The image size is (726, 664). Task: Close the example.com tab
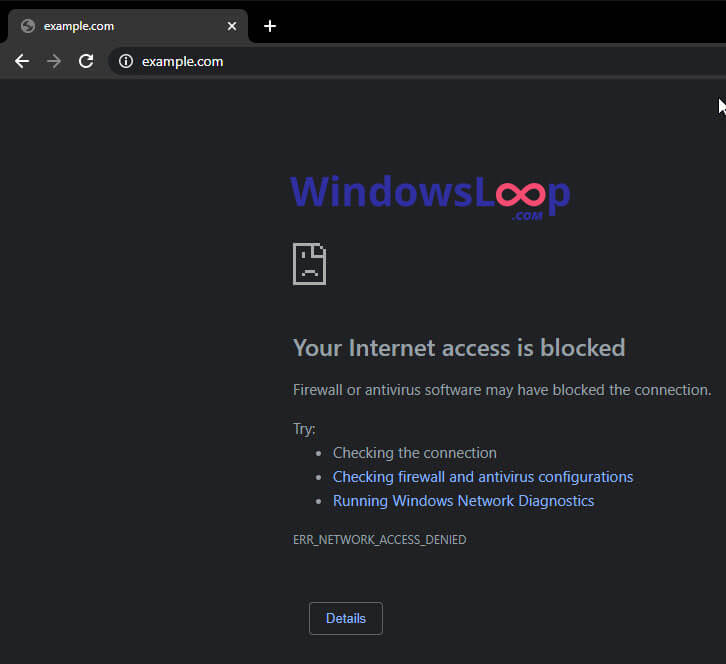[232, 26]
